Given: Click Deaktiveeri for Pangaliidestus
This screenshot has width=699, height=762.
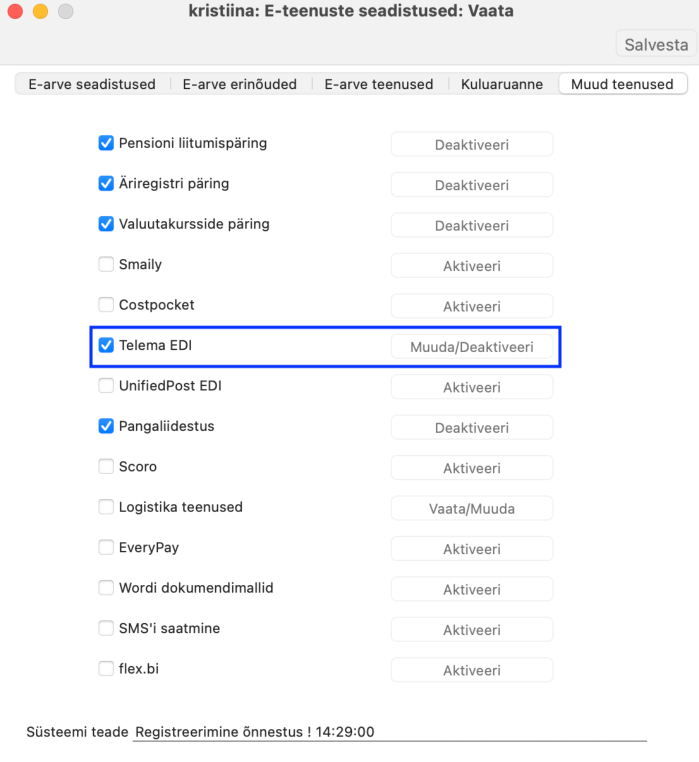Looking at the screenshot, I should [x=472, y=428].
